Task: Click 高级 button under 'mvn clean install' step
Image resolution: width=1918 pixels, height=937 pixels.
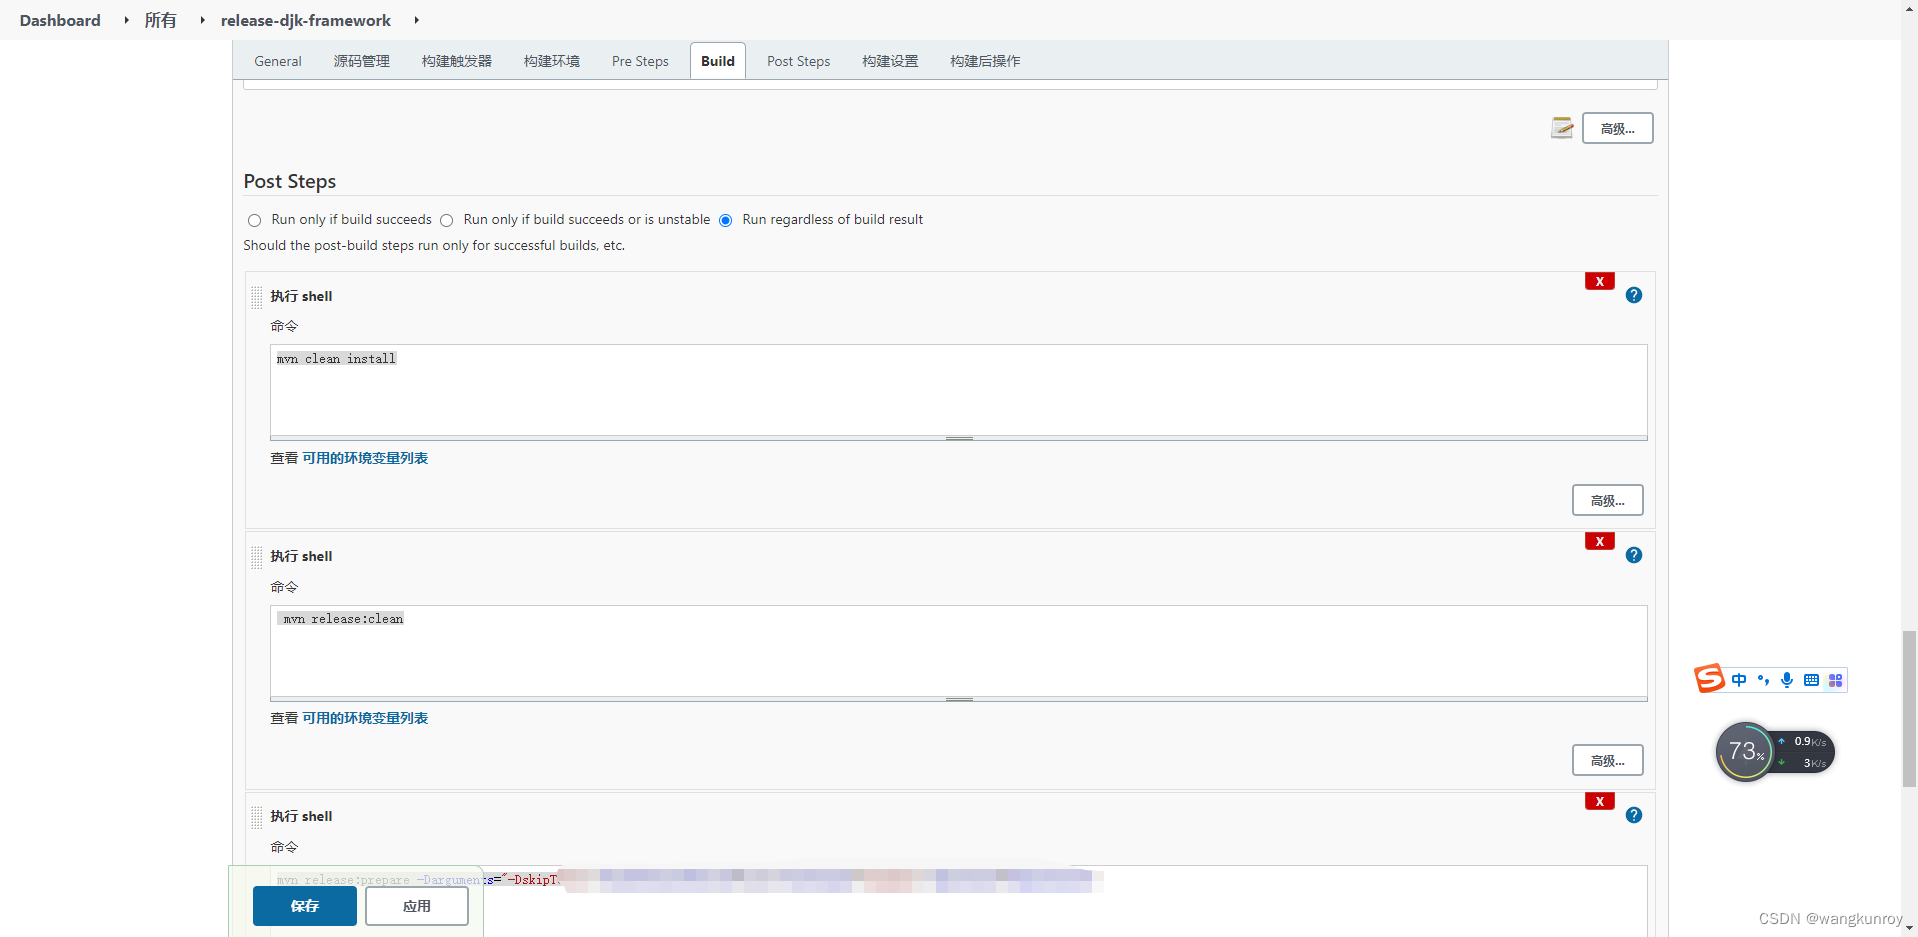Action: [1607, 500]
